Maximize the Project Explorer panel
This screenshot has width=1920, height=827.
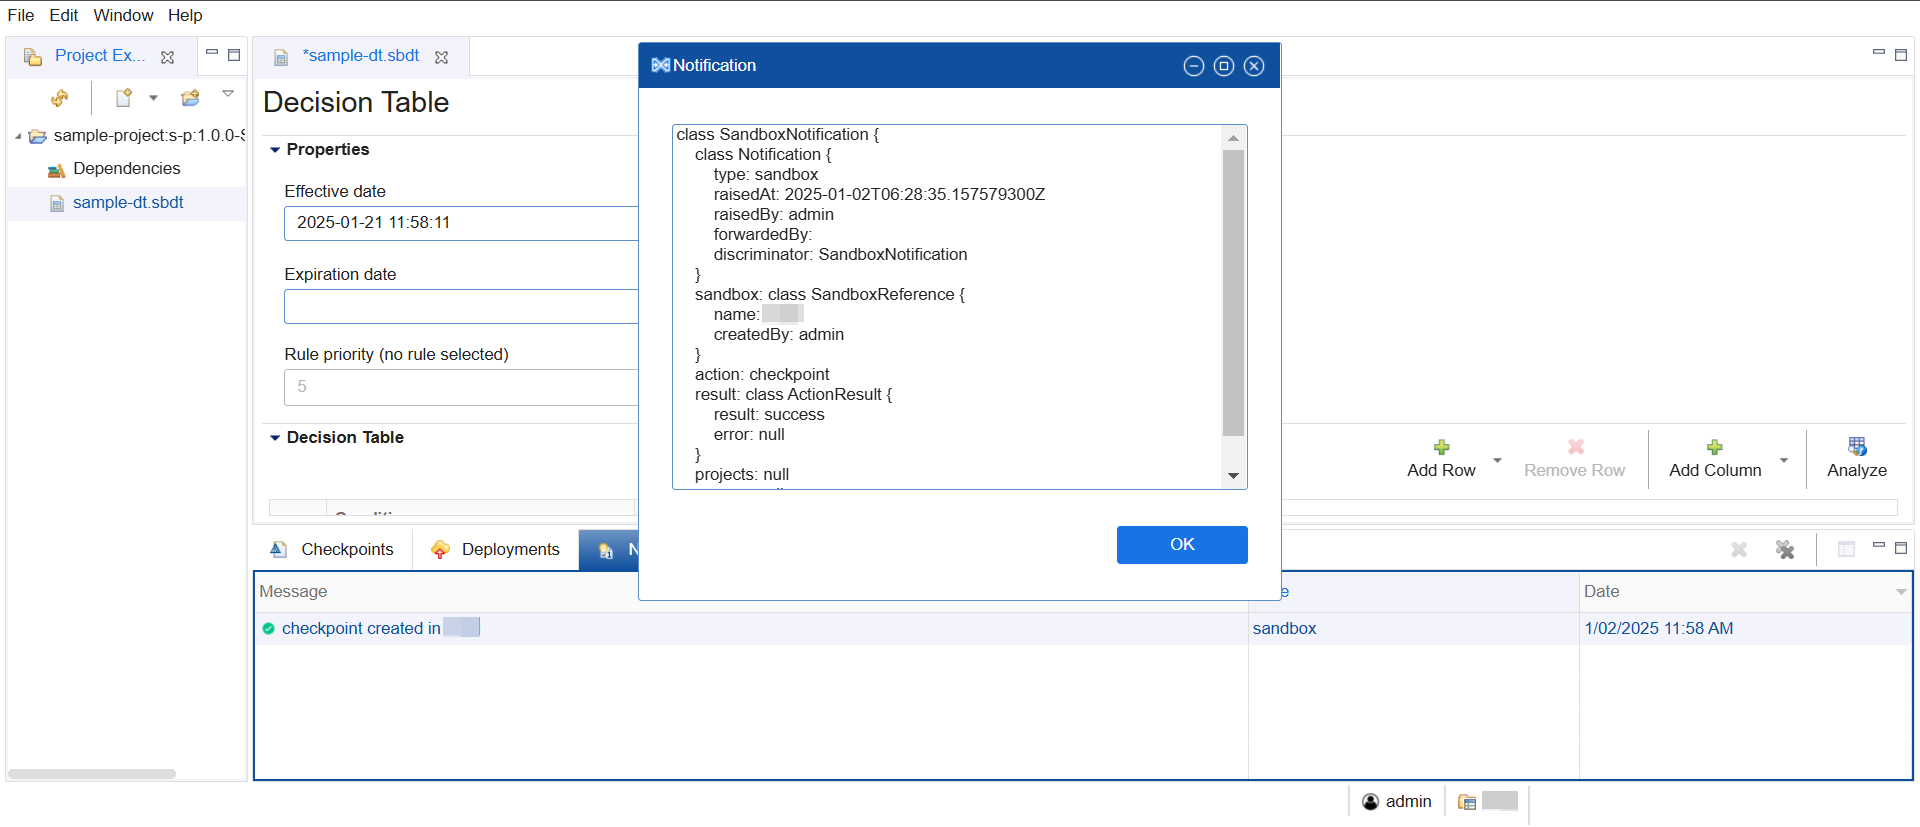click(x=234, y=55)
